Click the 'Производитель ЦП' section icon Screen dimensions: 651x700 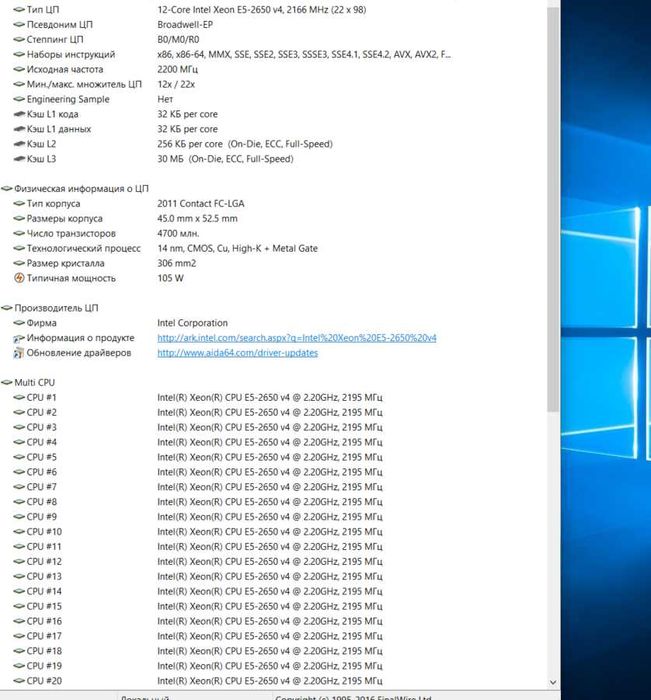click(7, 308)
